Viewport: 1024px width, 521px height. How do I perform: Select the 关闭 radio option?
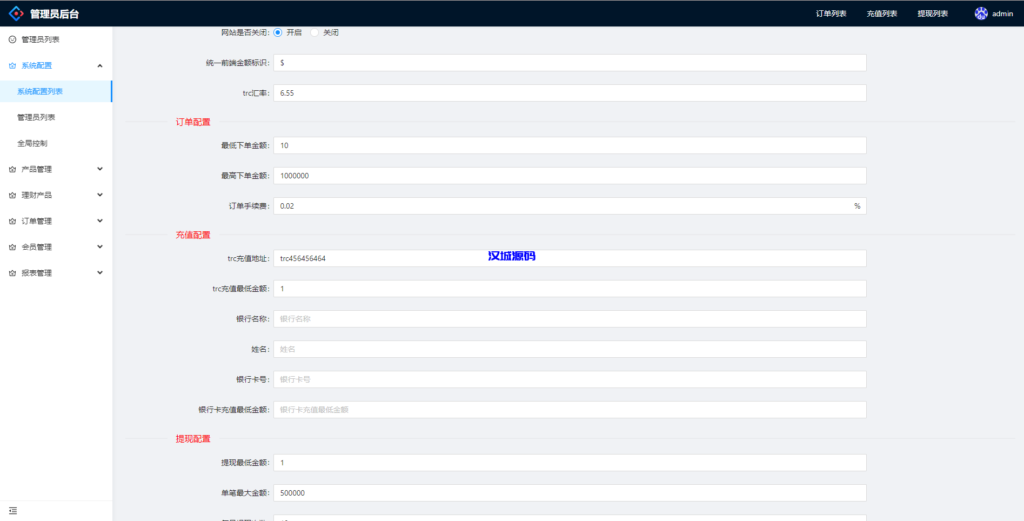coord(315,32)
